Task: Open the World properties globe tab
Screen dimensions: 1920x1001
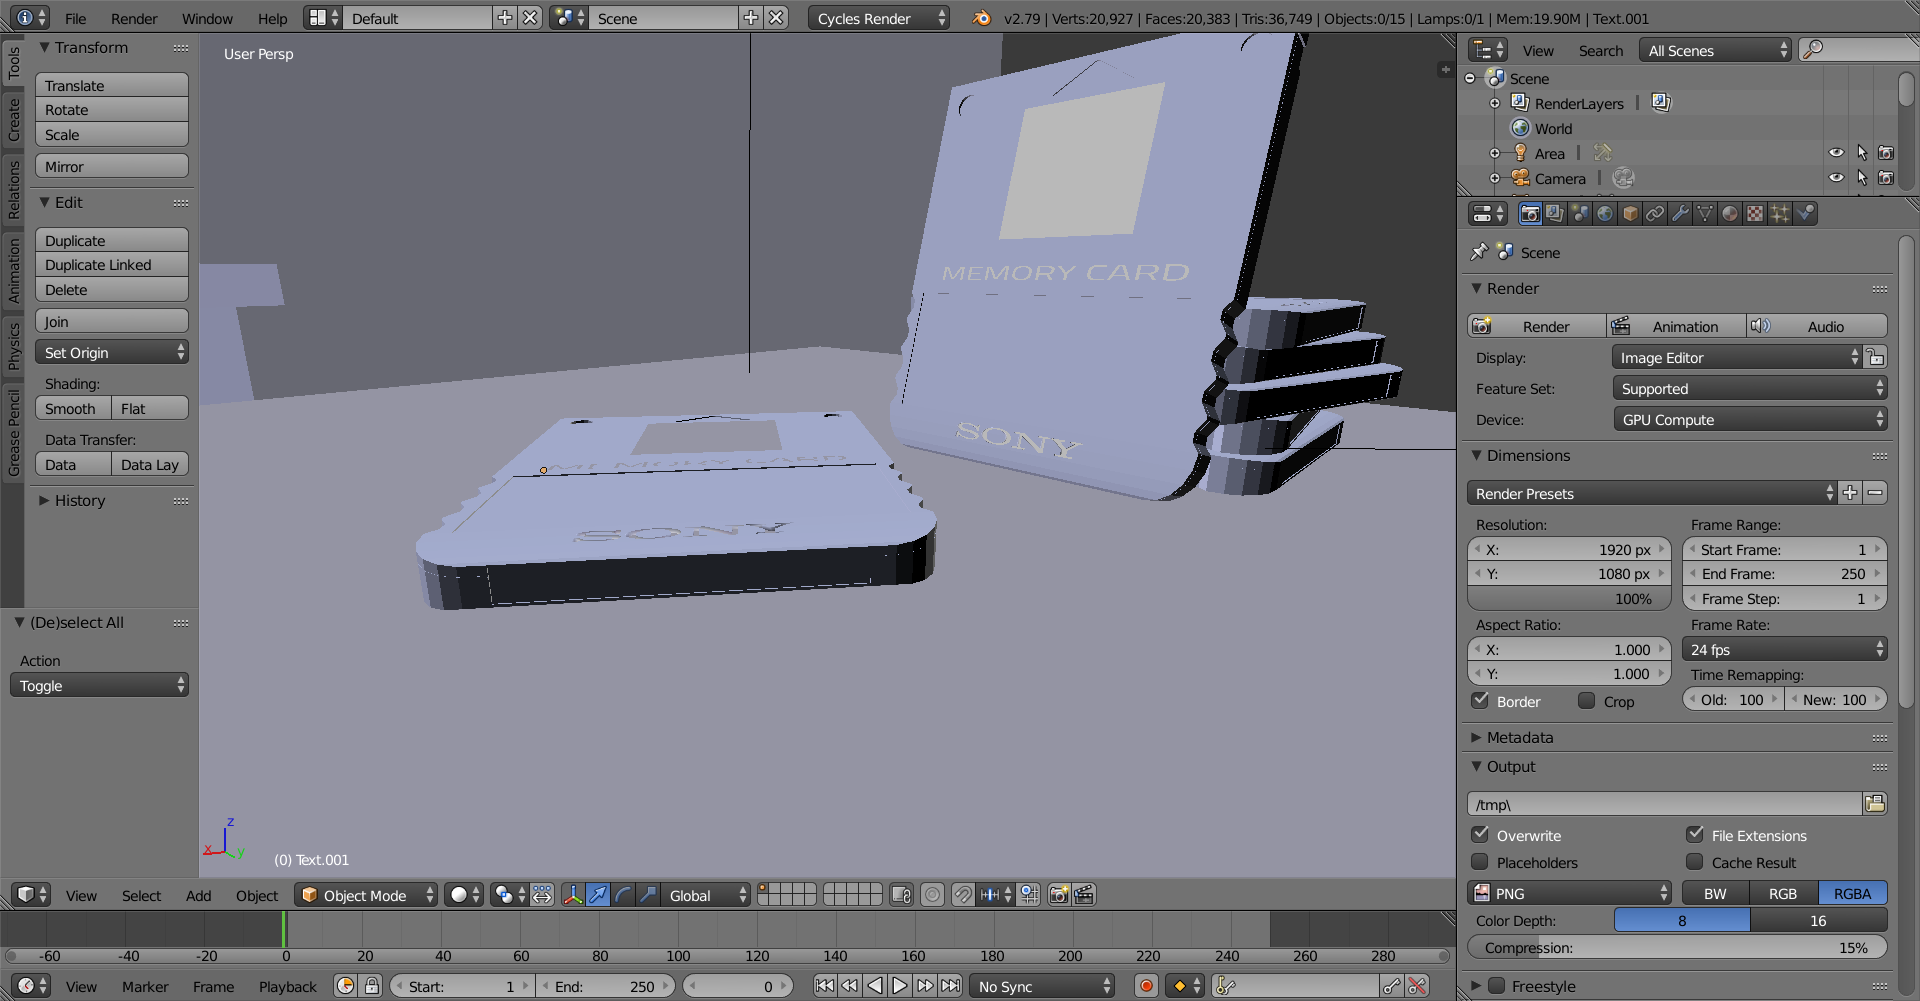Action: (1605, 213)
